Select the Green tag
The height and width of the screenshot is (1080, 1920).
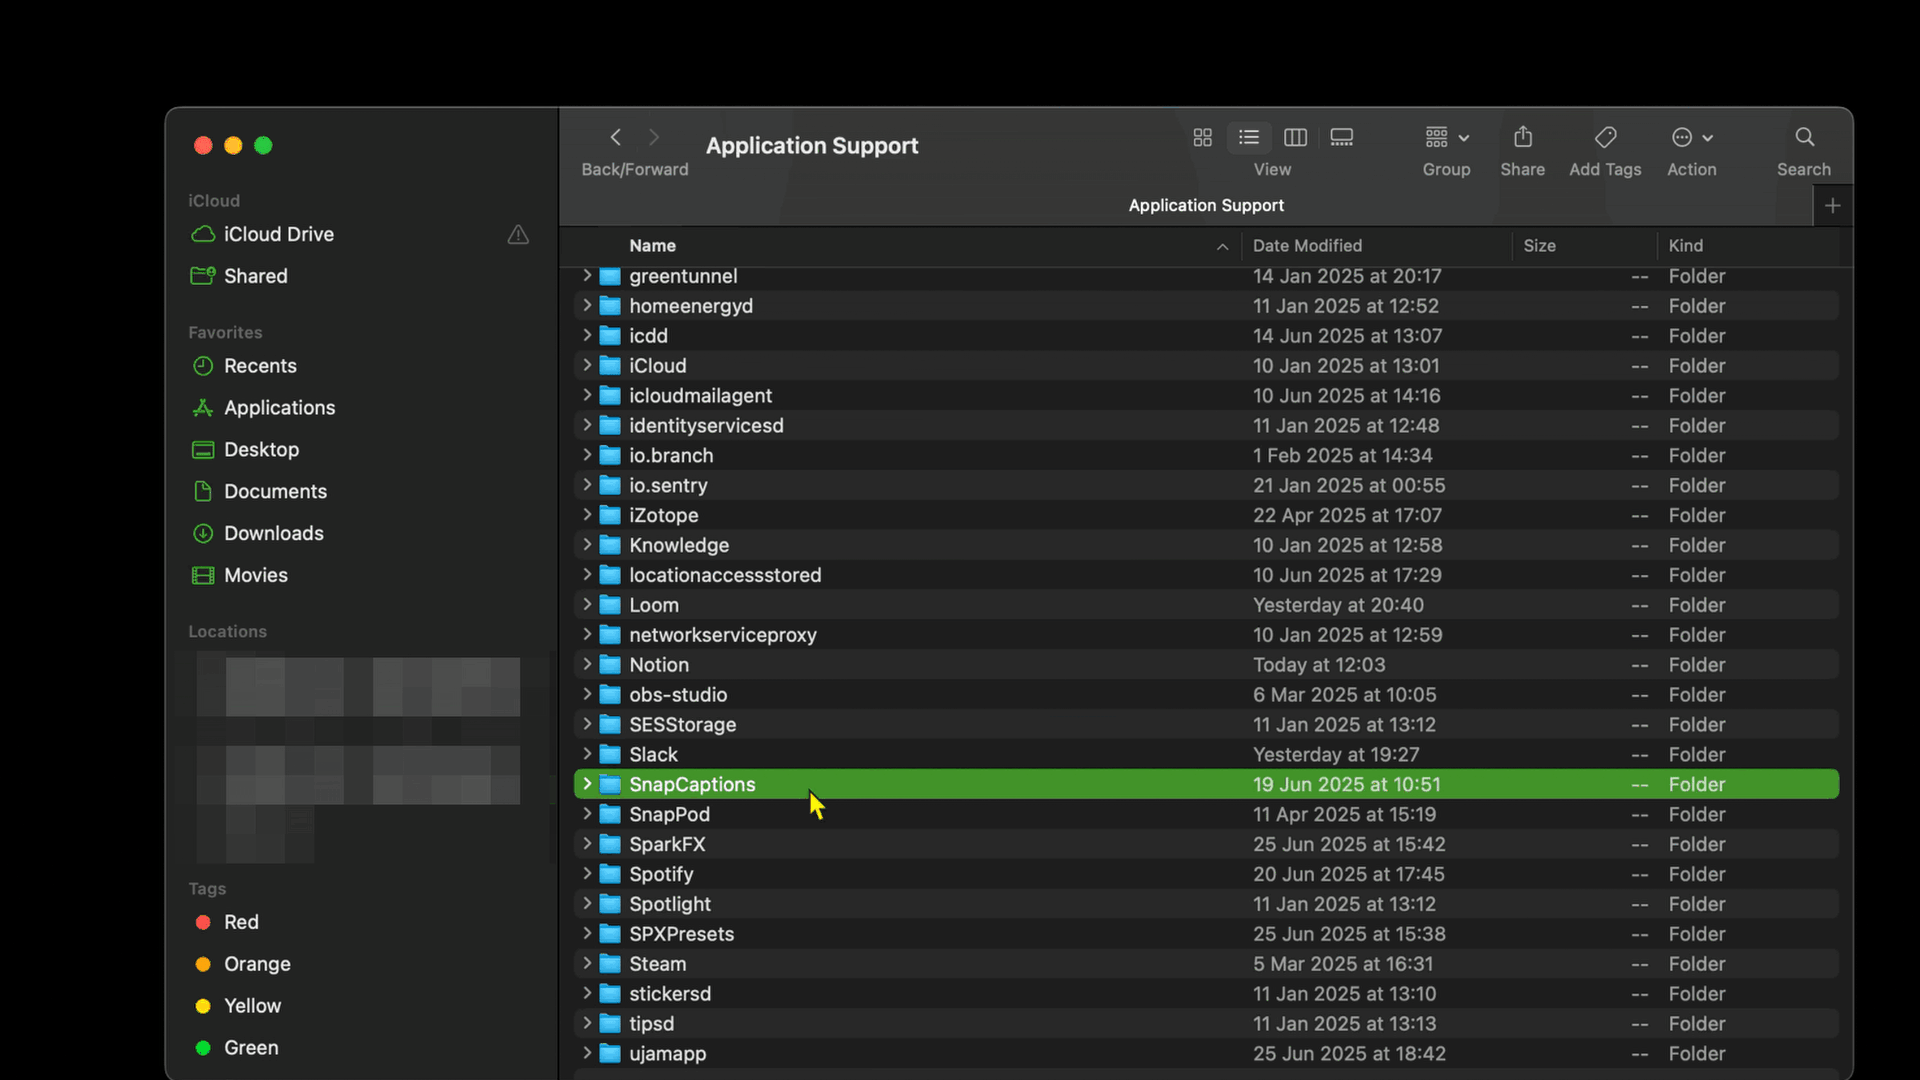(250, 1048)
